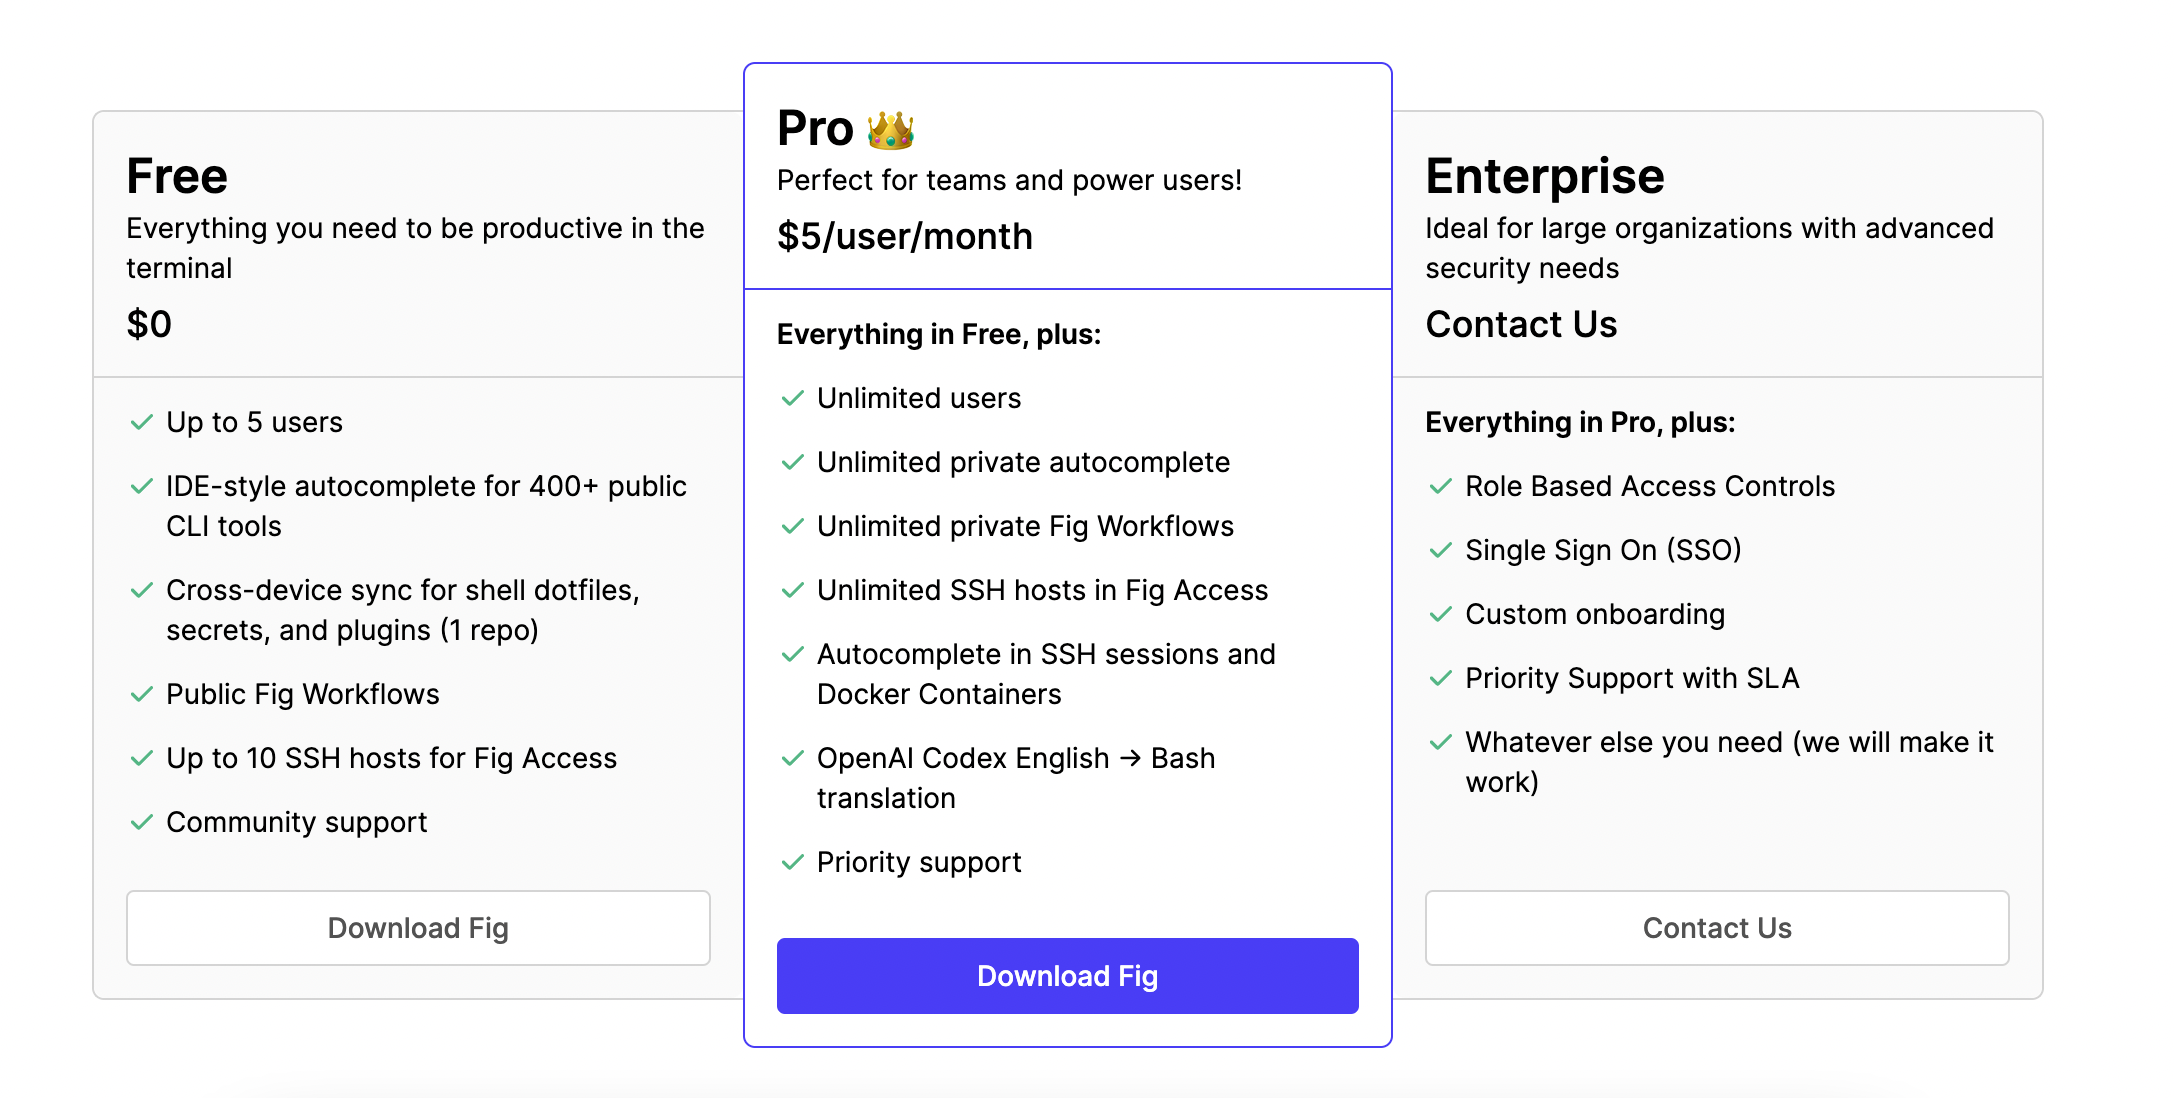The image size is (2174, 1098).
Task: Click the checkmark next to Community support
Action: pyautogui.click(x=141, y=823)
